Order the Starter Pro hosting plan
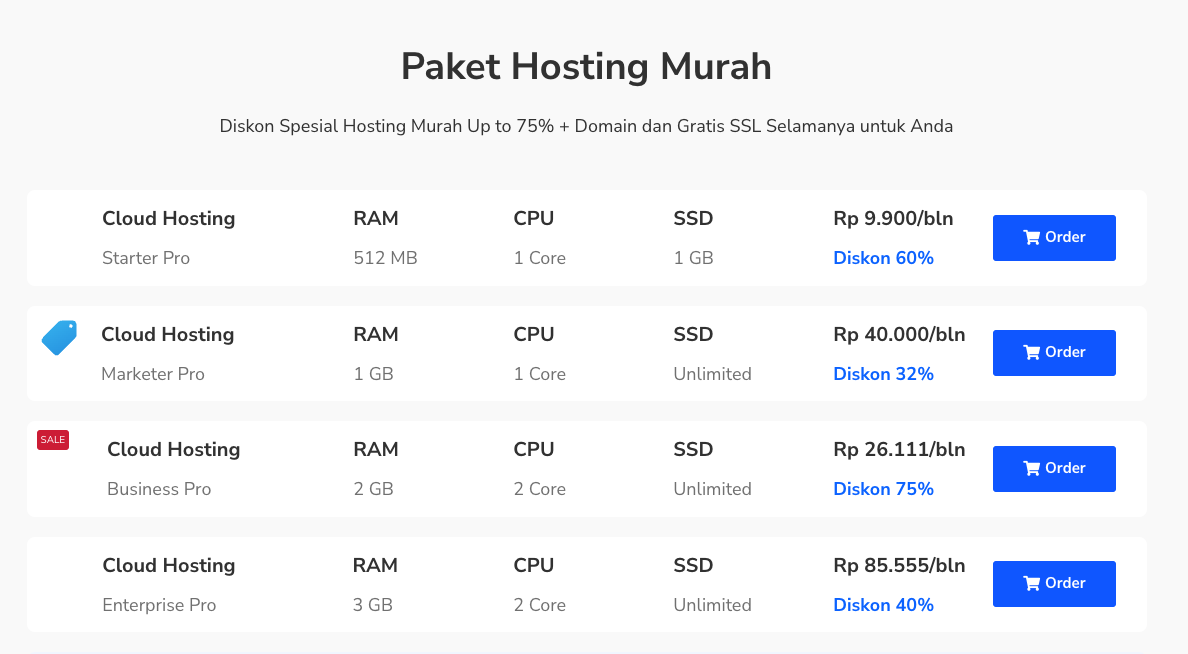The height and width of the screenshot is (654, 1188). point(1054,238)
